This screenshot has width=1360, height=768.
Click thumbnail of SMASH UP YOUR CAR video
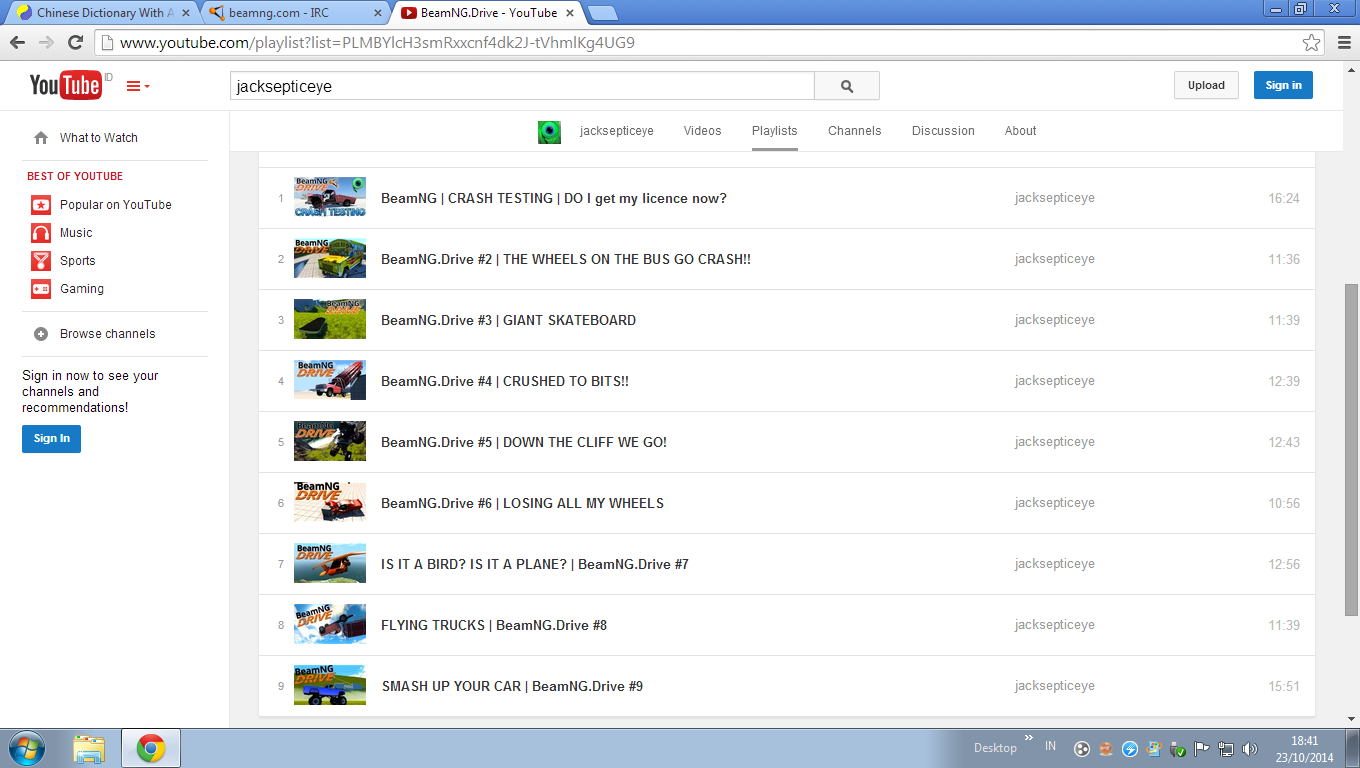click(330, 685)
